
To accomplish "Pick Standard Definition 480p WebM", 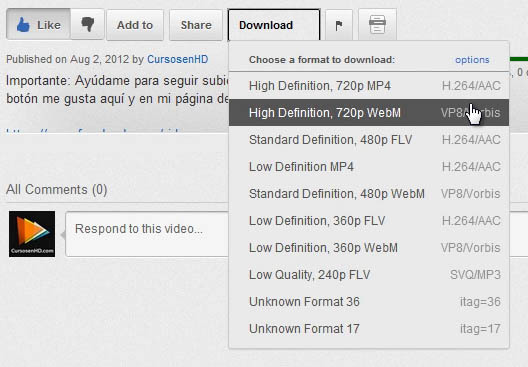I will pos(369,194).
